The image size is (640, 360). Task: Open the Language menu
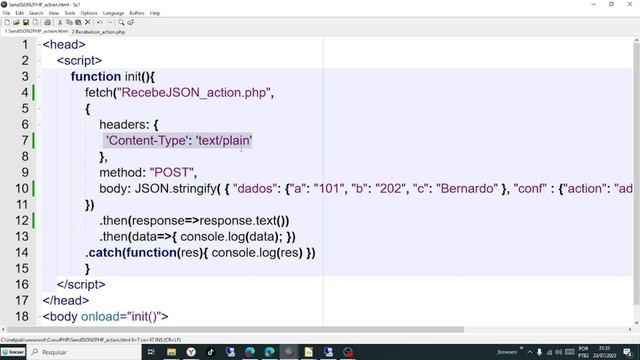click(x=113, y=13)
